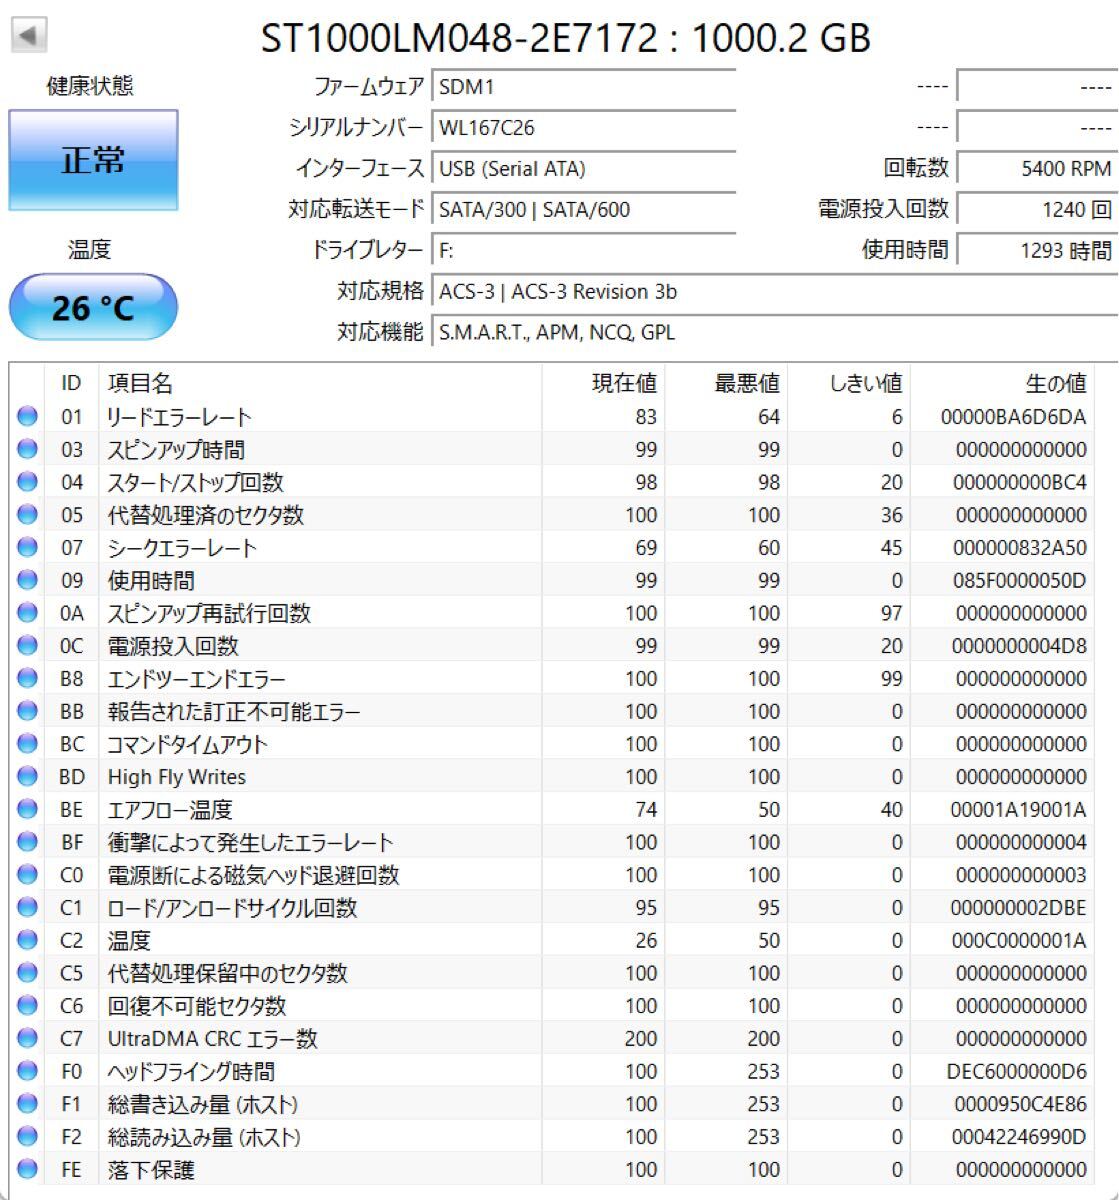Sort by the ID column header
This screenshot has height=1200, width=1119.
pos(71,383)
